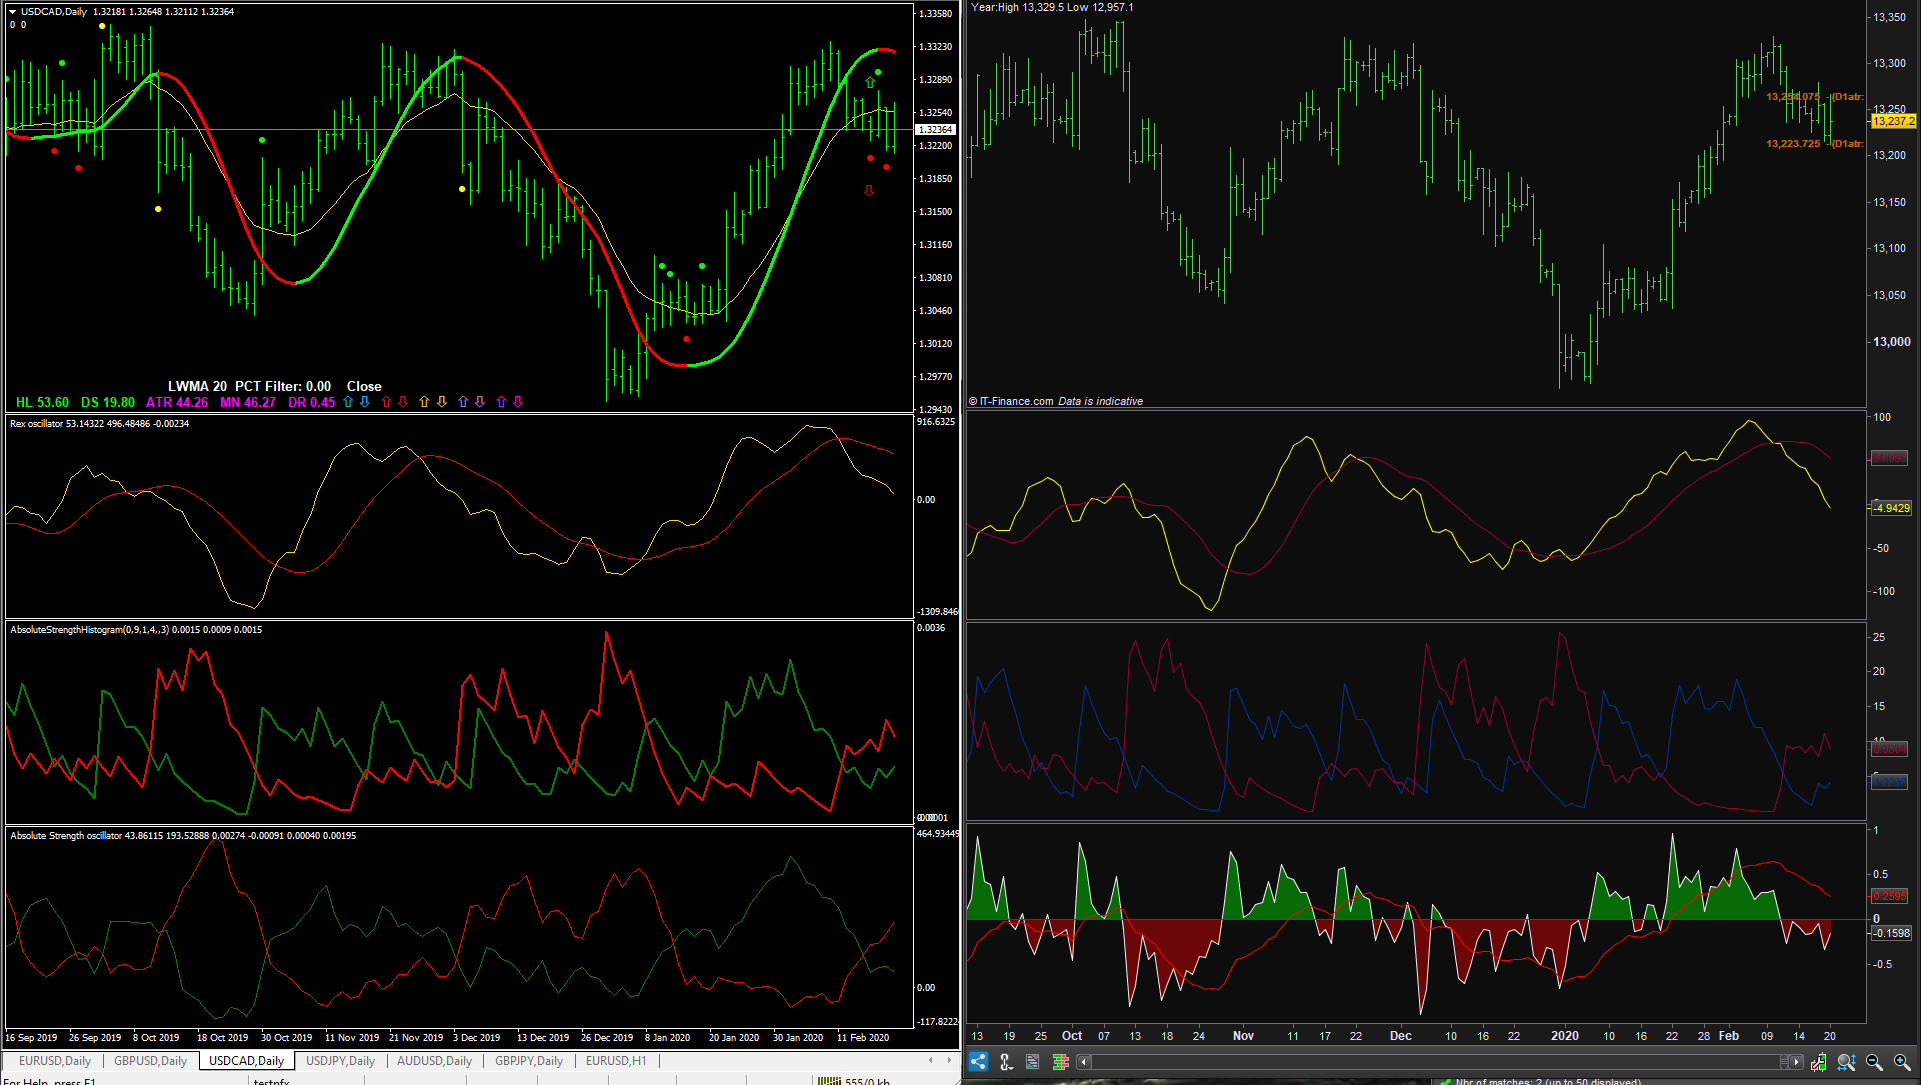The image size is (1921, 1085).
Task: Click the horizontal chart scrollbar track
Action: (1430, 1062)
